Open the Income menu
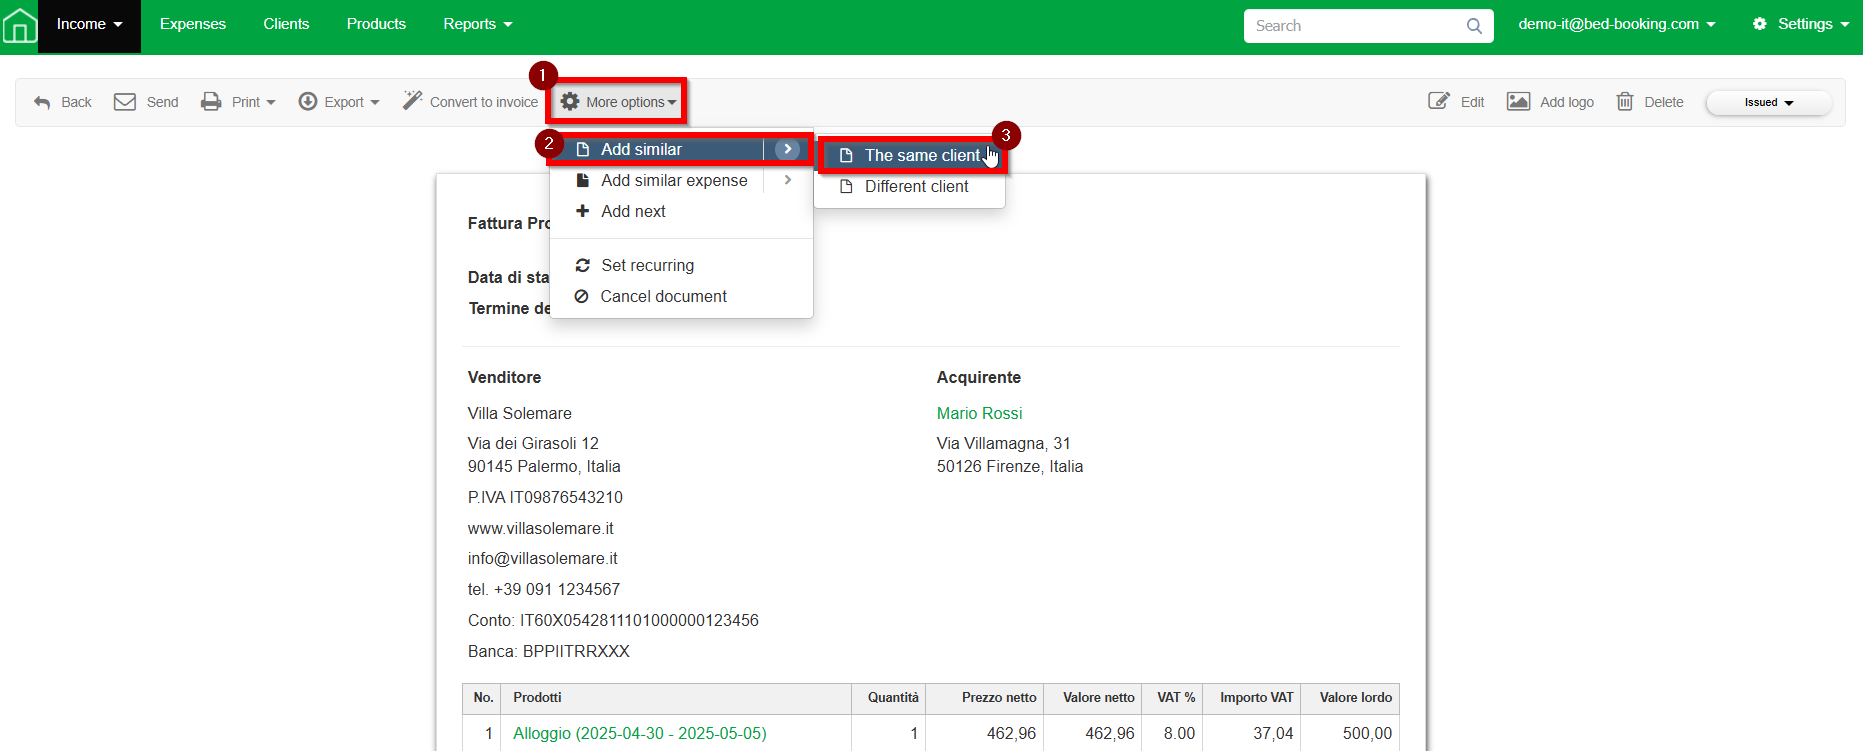This screenshot has width=1863, height=751. coord(89,25)
